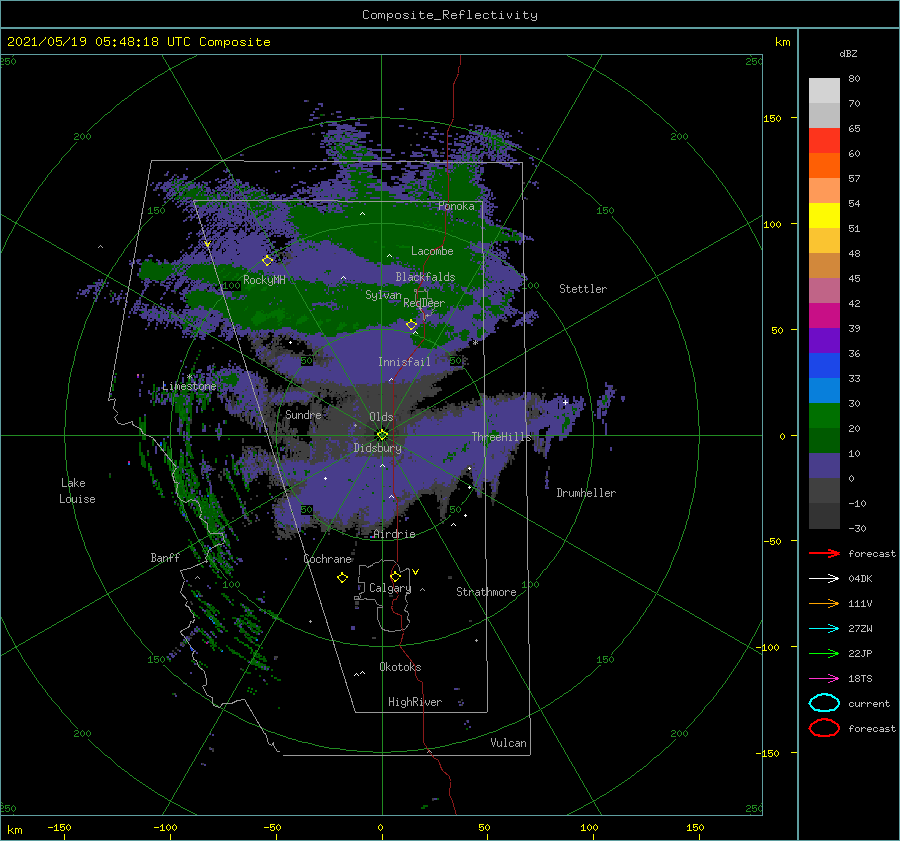Click the 27ZW legend text
900x841 pixels.
(860, 629)
